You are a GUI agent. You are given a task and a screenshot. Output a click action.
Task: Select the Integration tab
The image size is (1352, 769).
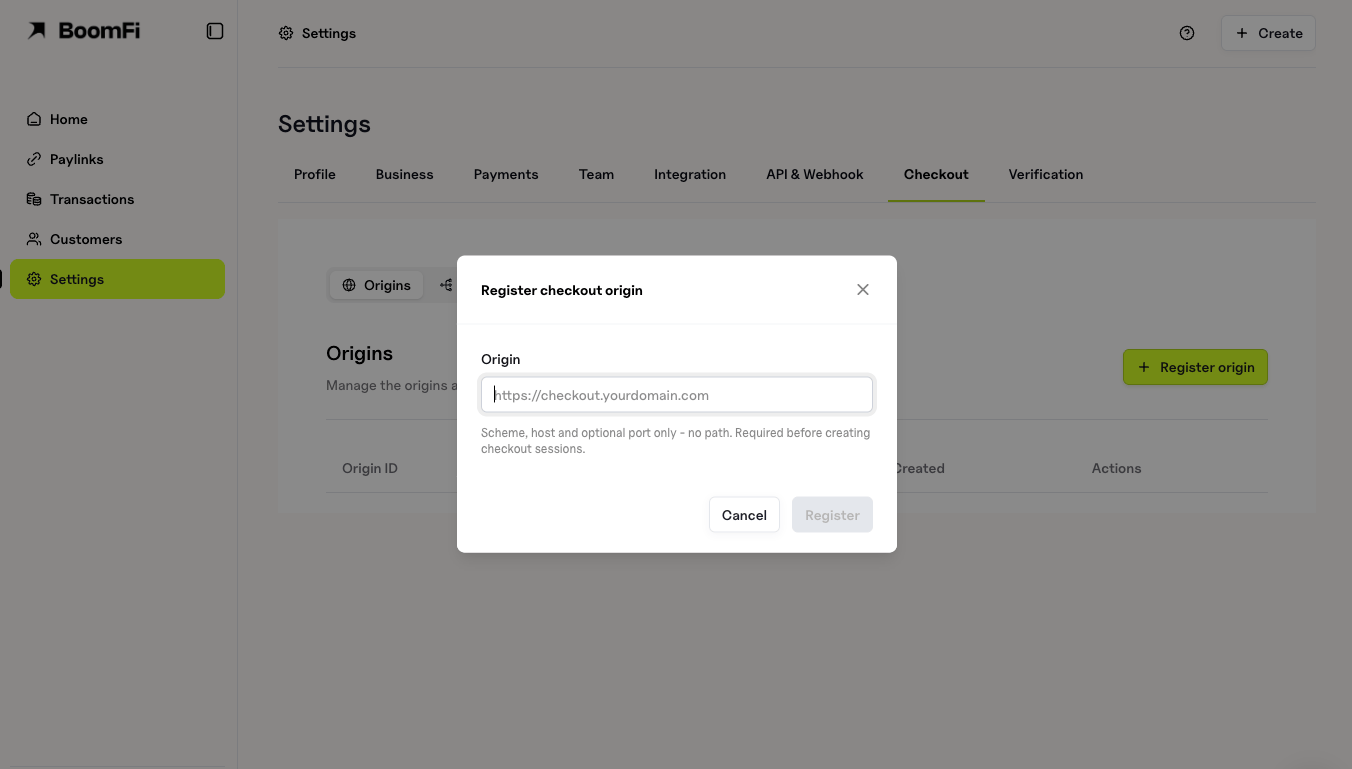pyautogui.click(x=690, y=174)
